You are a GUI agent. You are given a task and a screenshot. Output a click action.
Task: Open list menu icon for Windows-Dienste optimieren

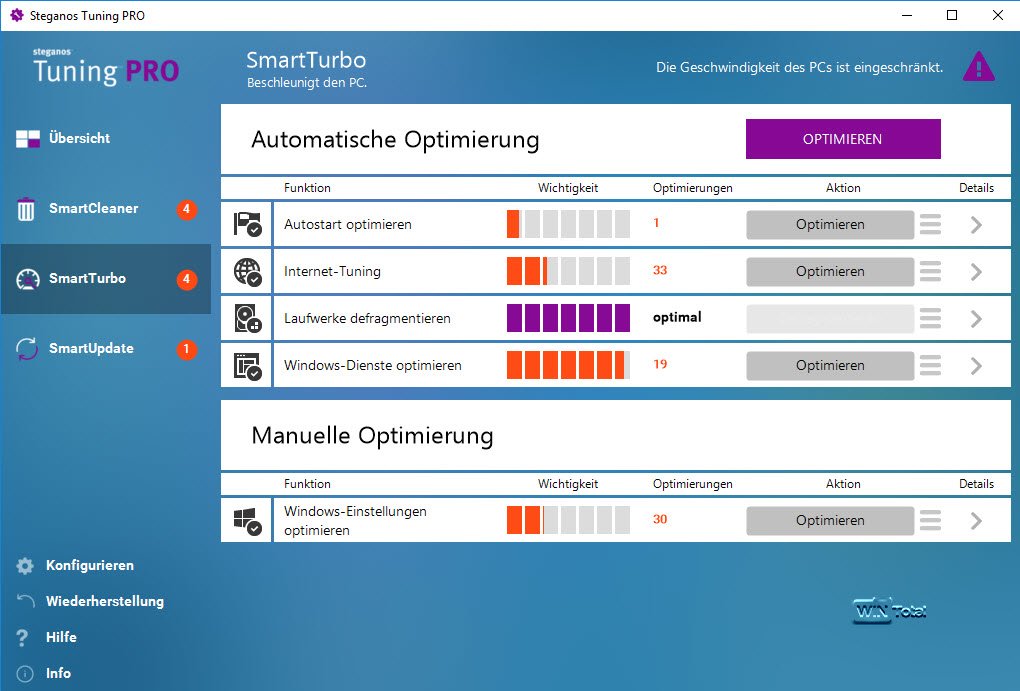coord(930,366)
